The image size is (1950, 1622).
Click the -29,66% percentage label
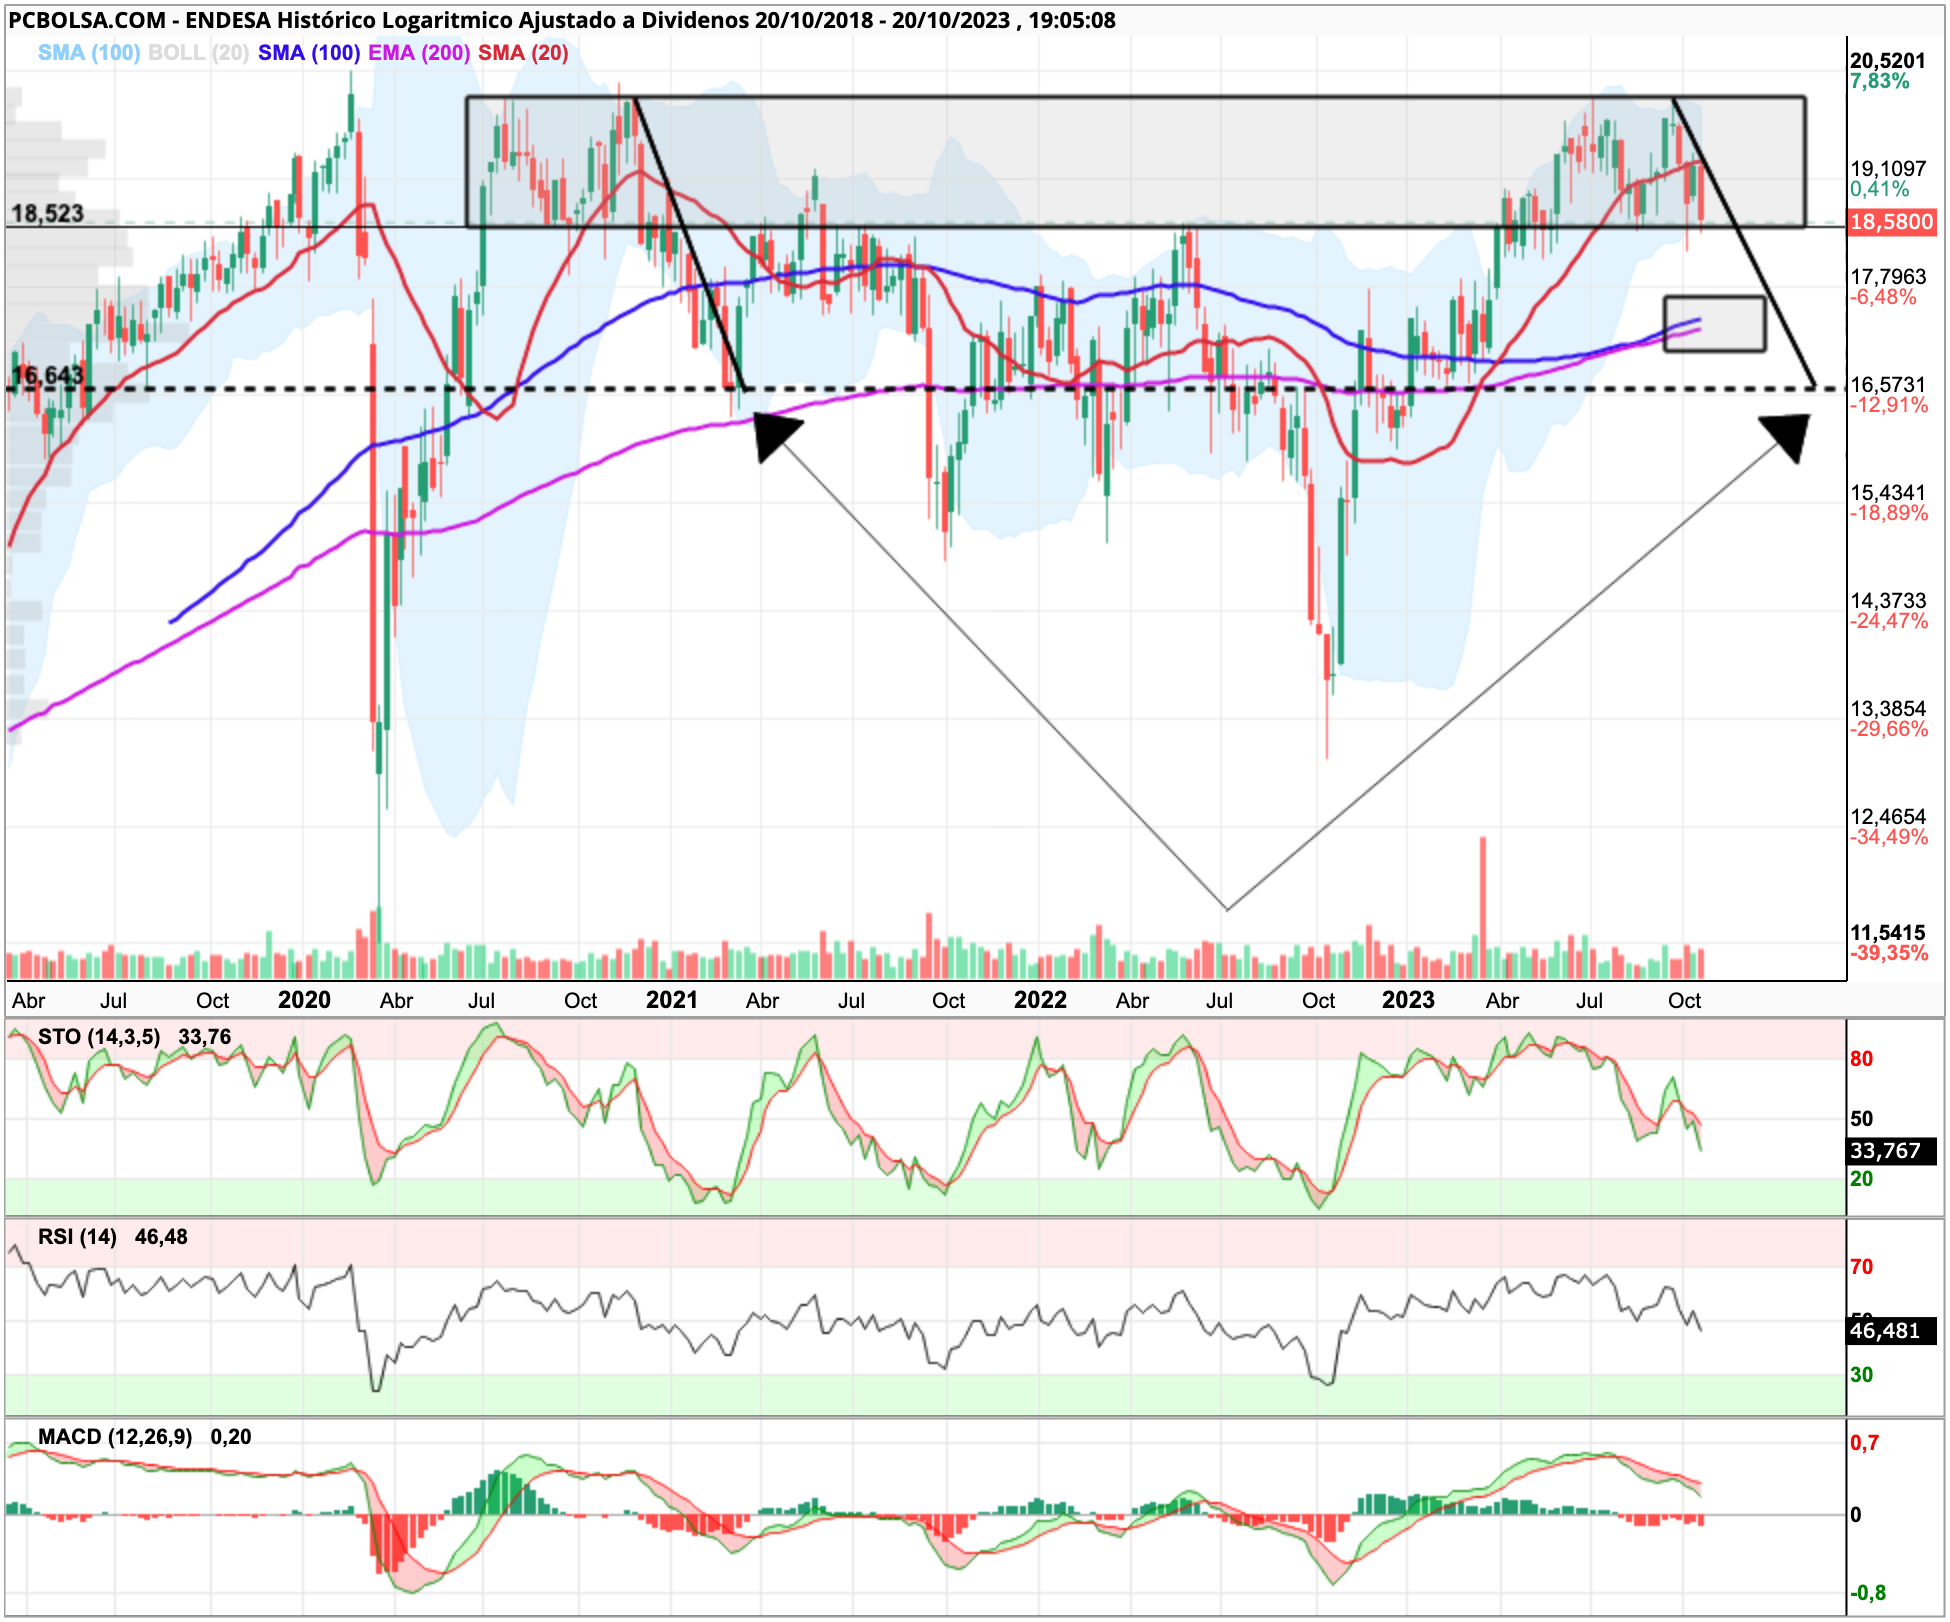pos(1888,729)
